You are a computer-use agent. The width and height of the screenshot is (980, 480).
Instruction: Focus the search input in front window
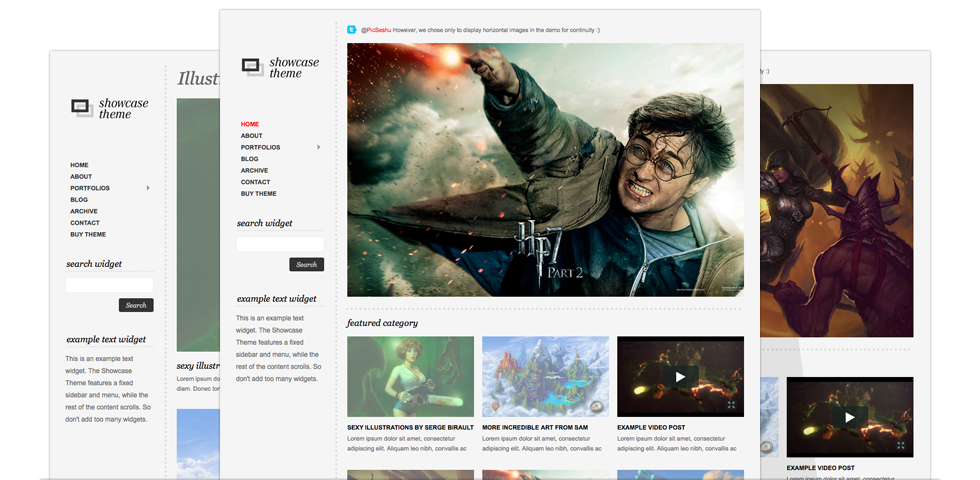(280, 244)
